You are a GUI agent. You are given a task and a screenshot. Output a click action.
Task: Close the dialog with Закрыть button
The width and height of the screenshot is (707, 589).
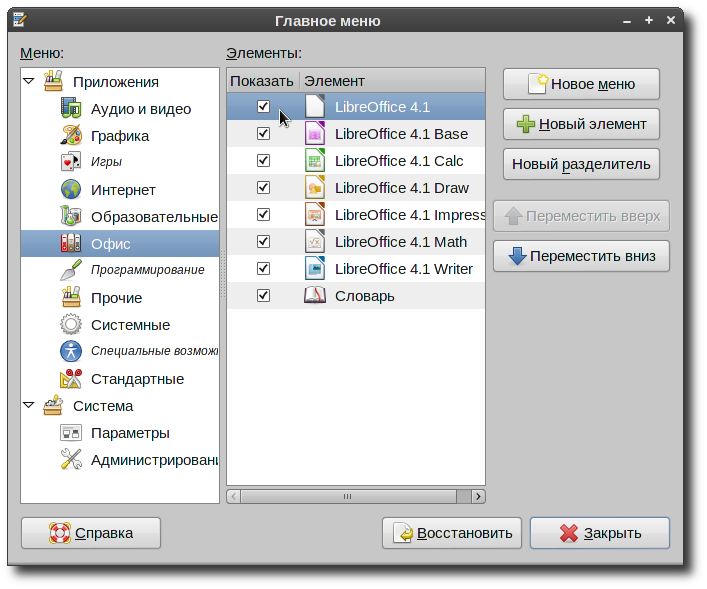600,533
